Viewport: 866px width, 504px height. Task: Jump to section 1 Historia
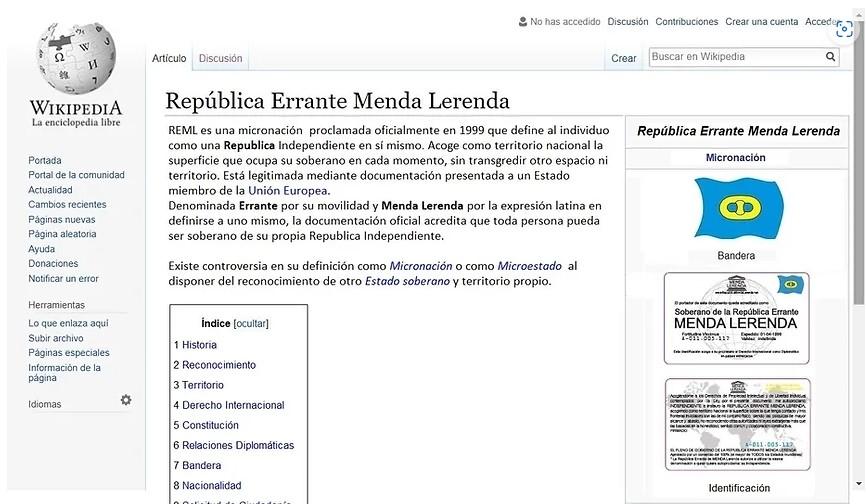pyautogui.click(x=195, y=345)
